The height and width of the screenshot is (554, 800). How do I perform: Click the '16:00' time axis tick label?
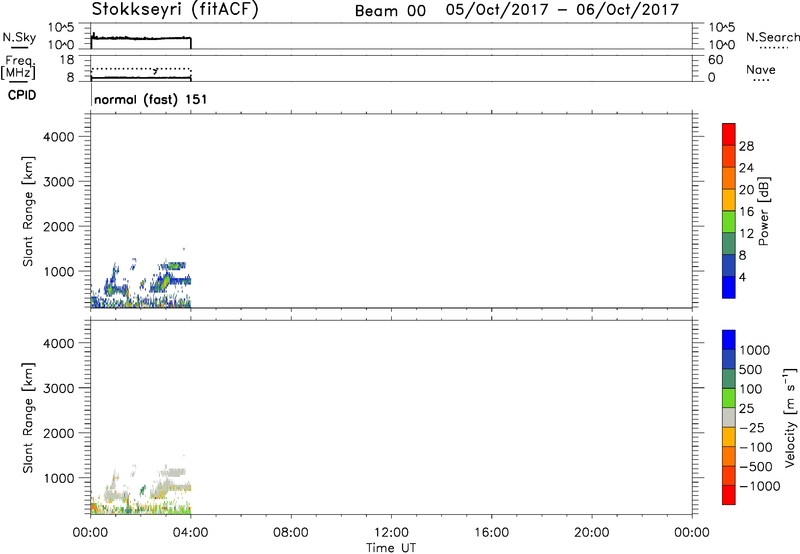(491, 533)
